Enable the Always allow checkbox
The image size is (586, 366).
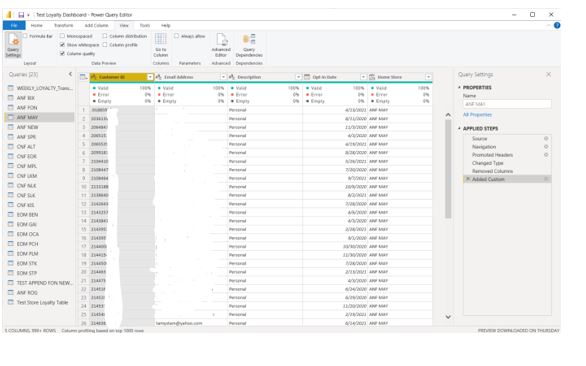pyautogui.click(x=176, y=36)
